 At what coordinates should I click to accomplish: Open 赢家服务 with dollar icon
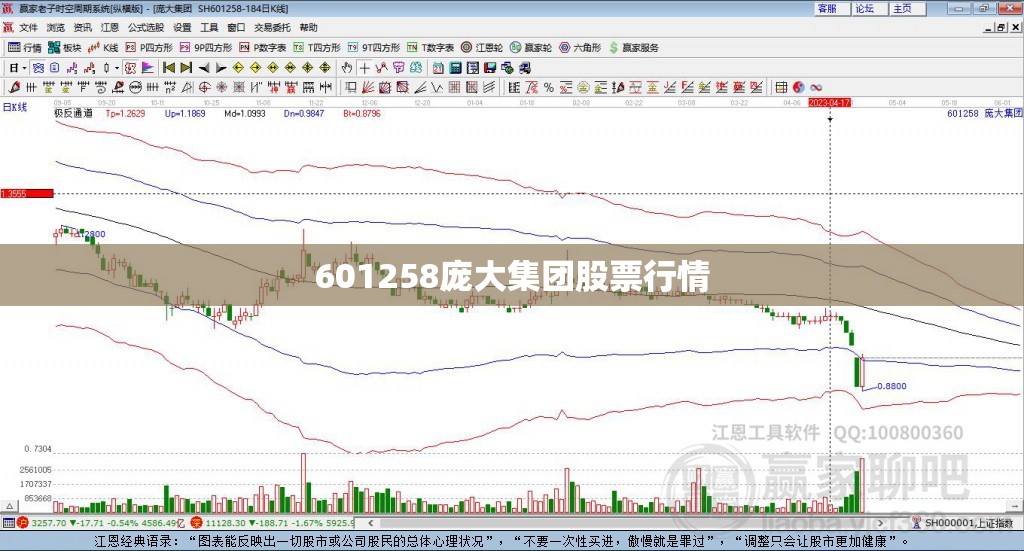634,47
